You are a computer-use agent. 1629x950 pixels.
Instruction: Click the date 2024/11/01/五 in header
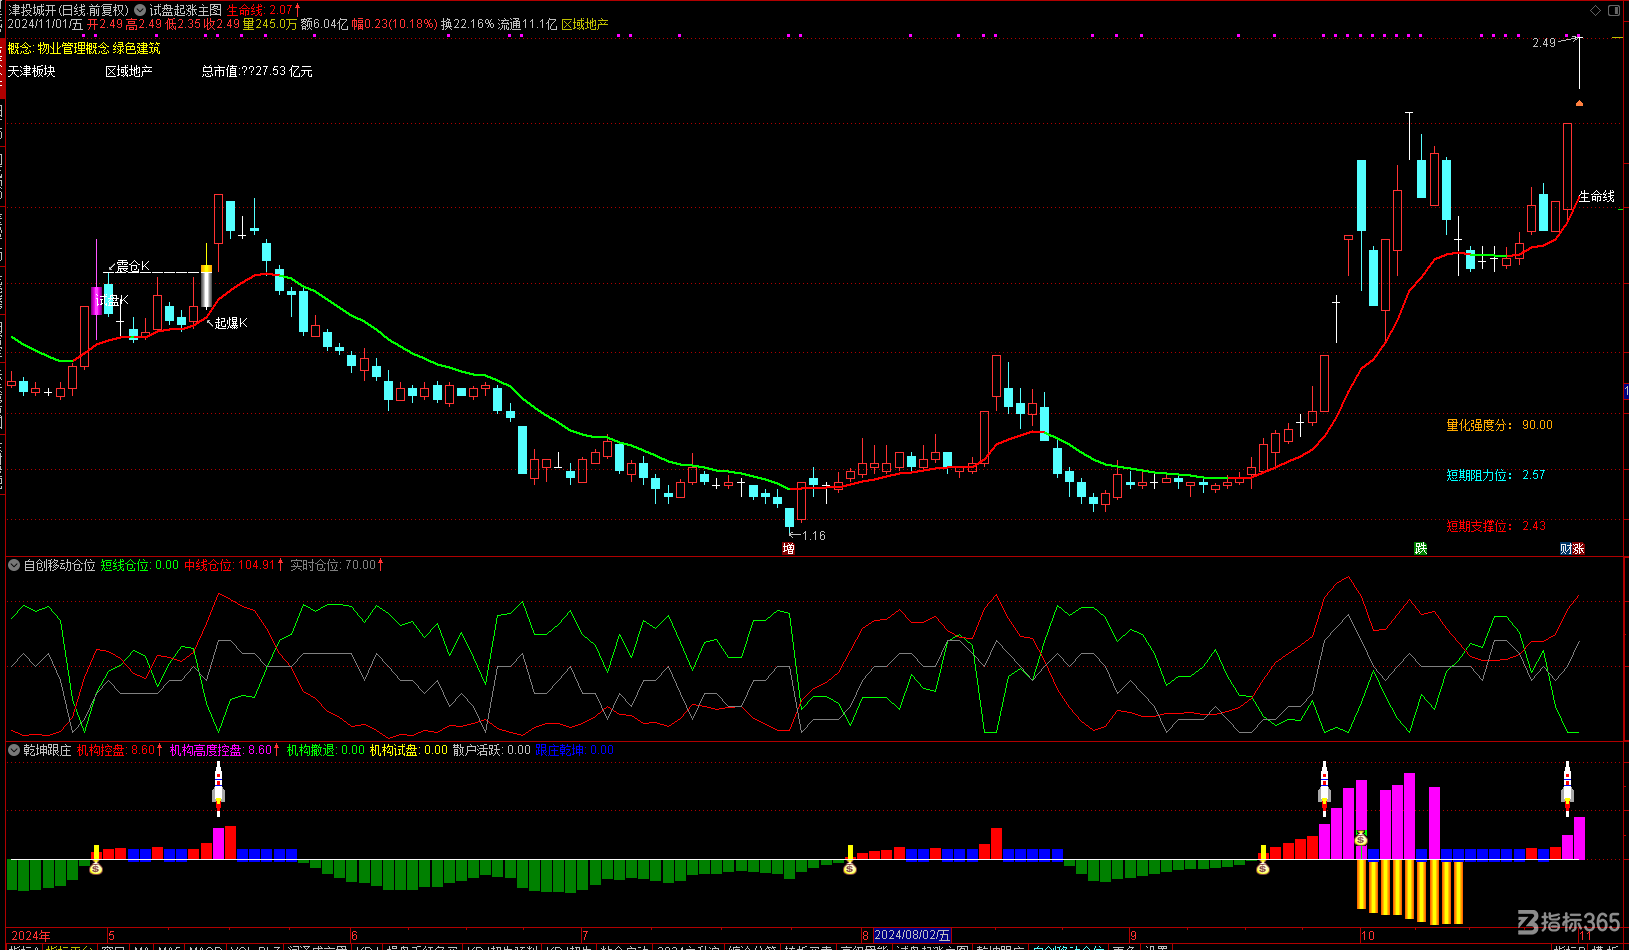pyautogui.click(x=45, y=24)
